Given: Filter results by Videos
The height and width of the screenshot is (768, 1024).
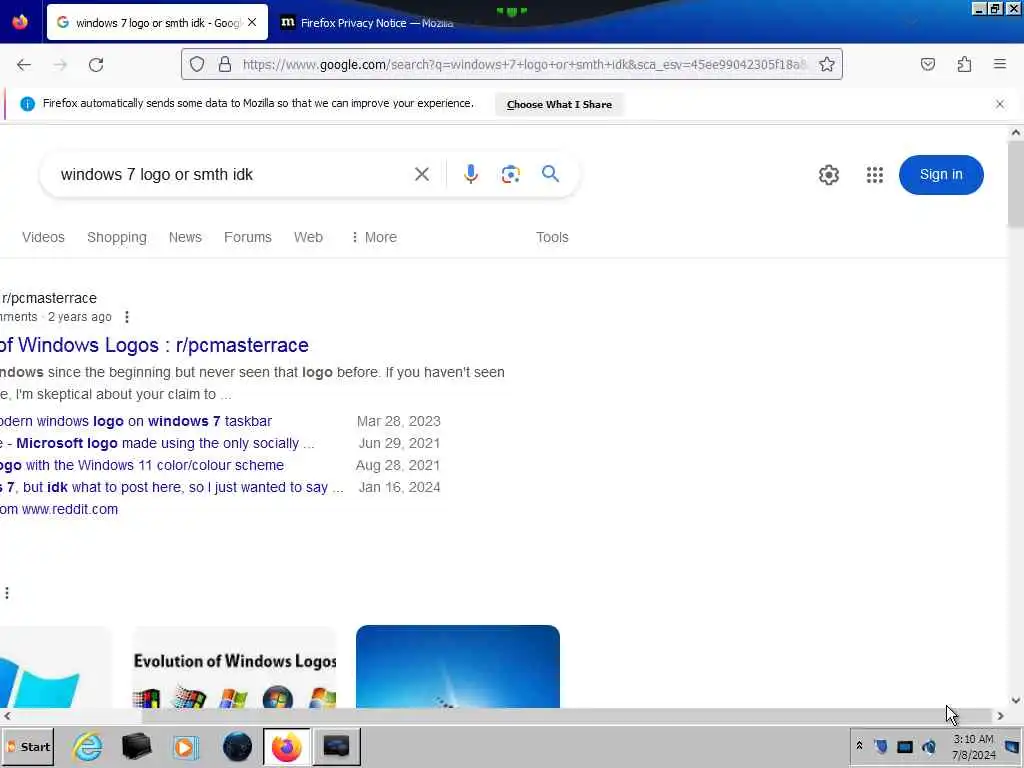Looking at the screenshot, I should [43, 237].
